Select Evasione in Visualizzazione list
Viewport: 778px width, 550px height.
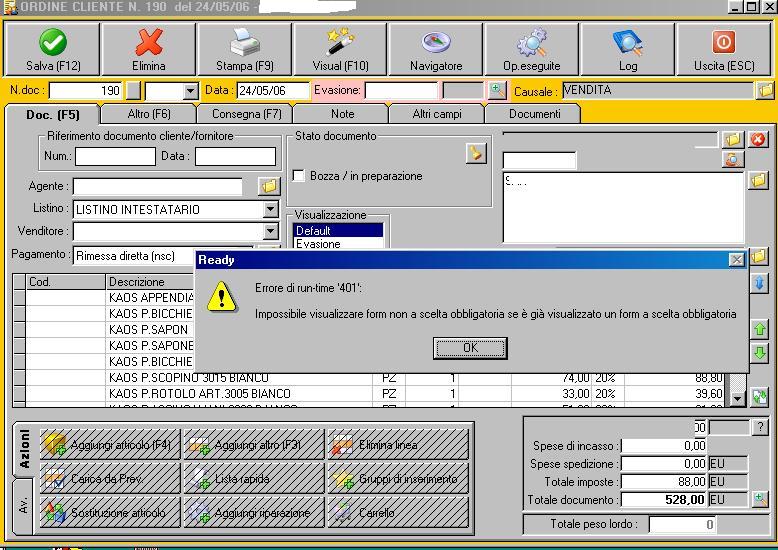[x=338, y=244]
